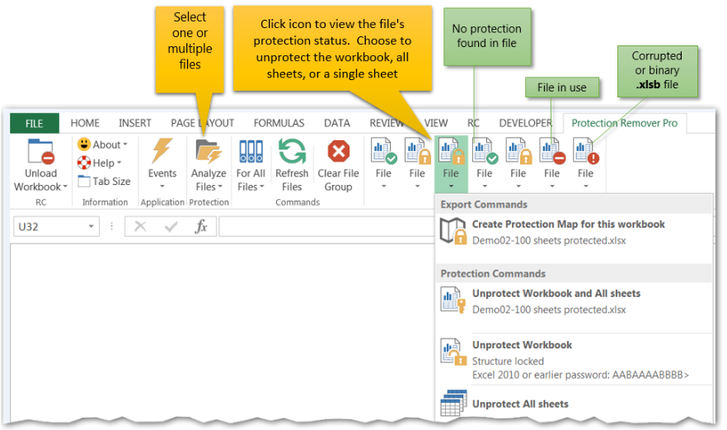Select the File icon with red exclamation mark

pos(586,151)
